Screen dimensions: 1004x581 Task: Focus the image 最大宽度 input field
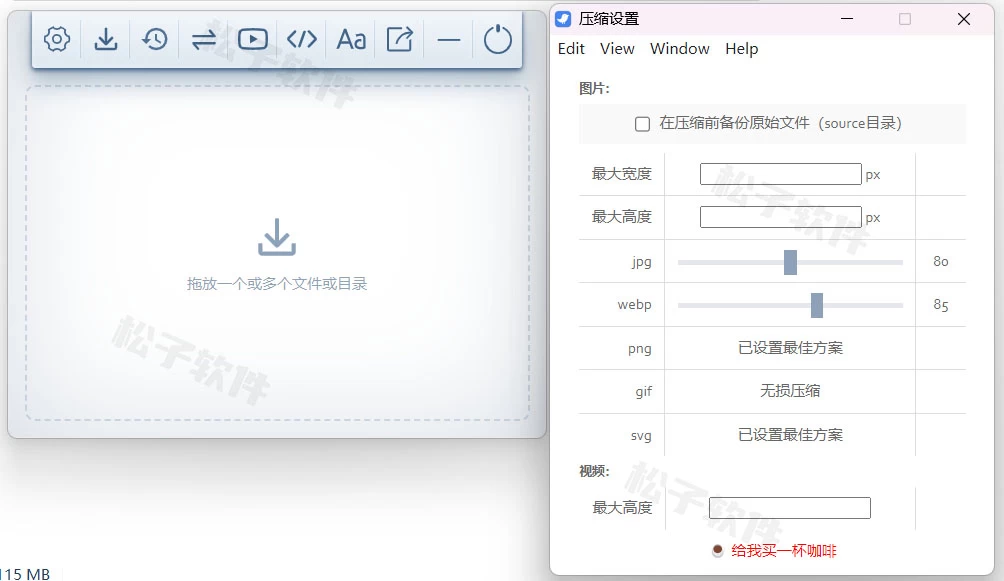tap(781, 174)
